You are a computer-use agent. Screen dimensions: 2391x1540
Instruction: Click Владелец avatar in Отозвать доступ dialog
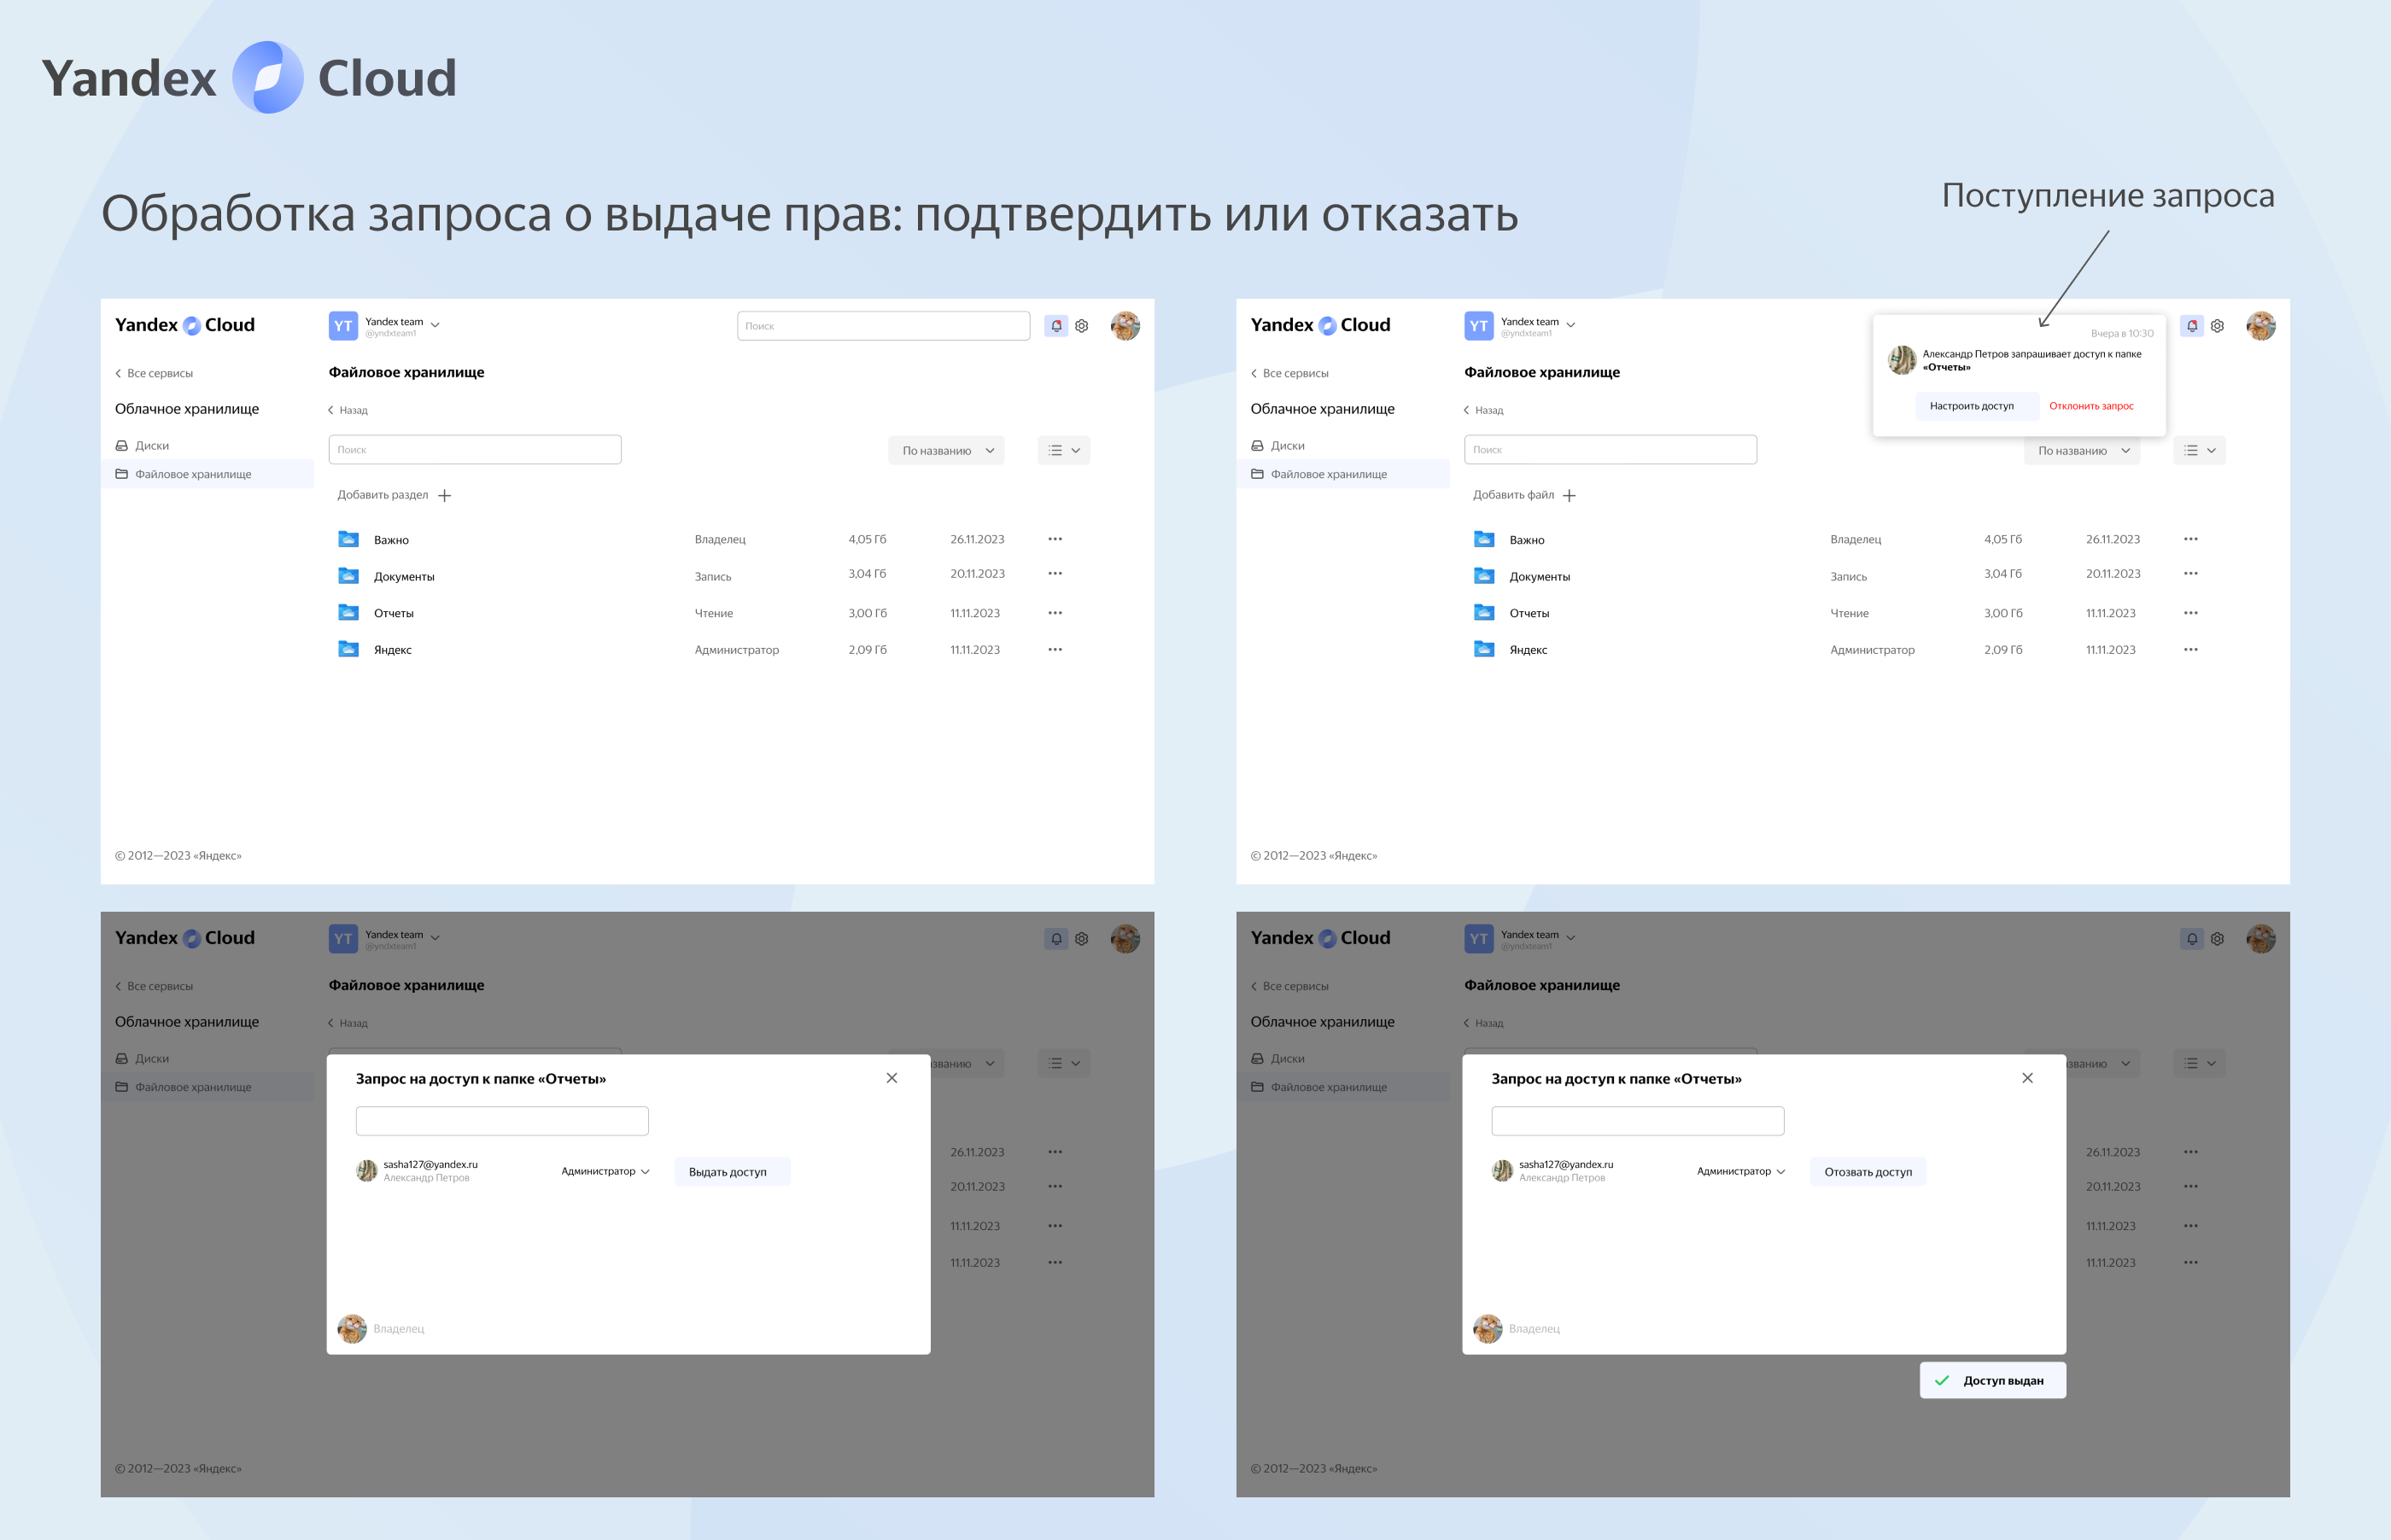(x=1487, y=1329)
